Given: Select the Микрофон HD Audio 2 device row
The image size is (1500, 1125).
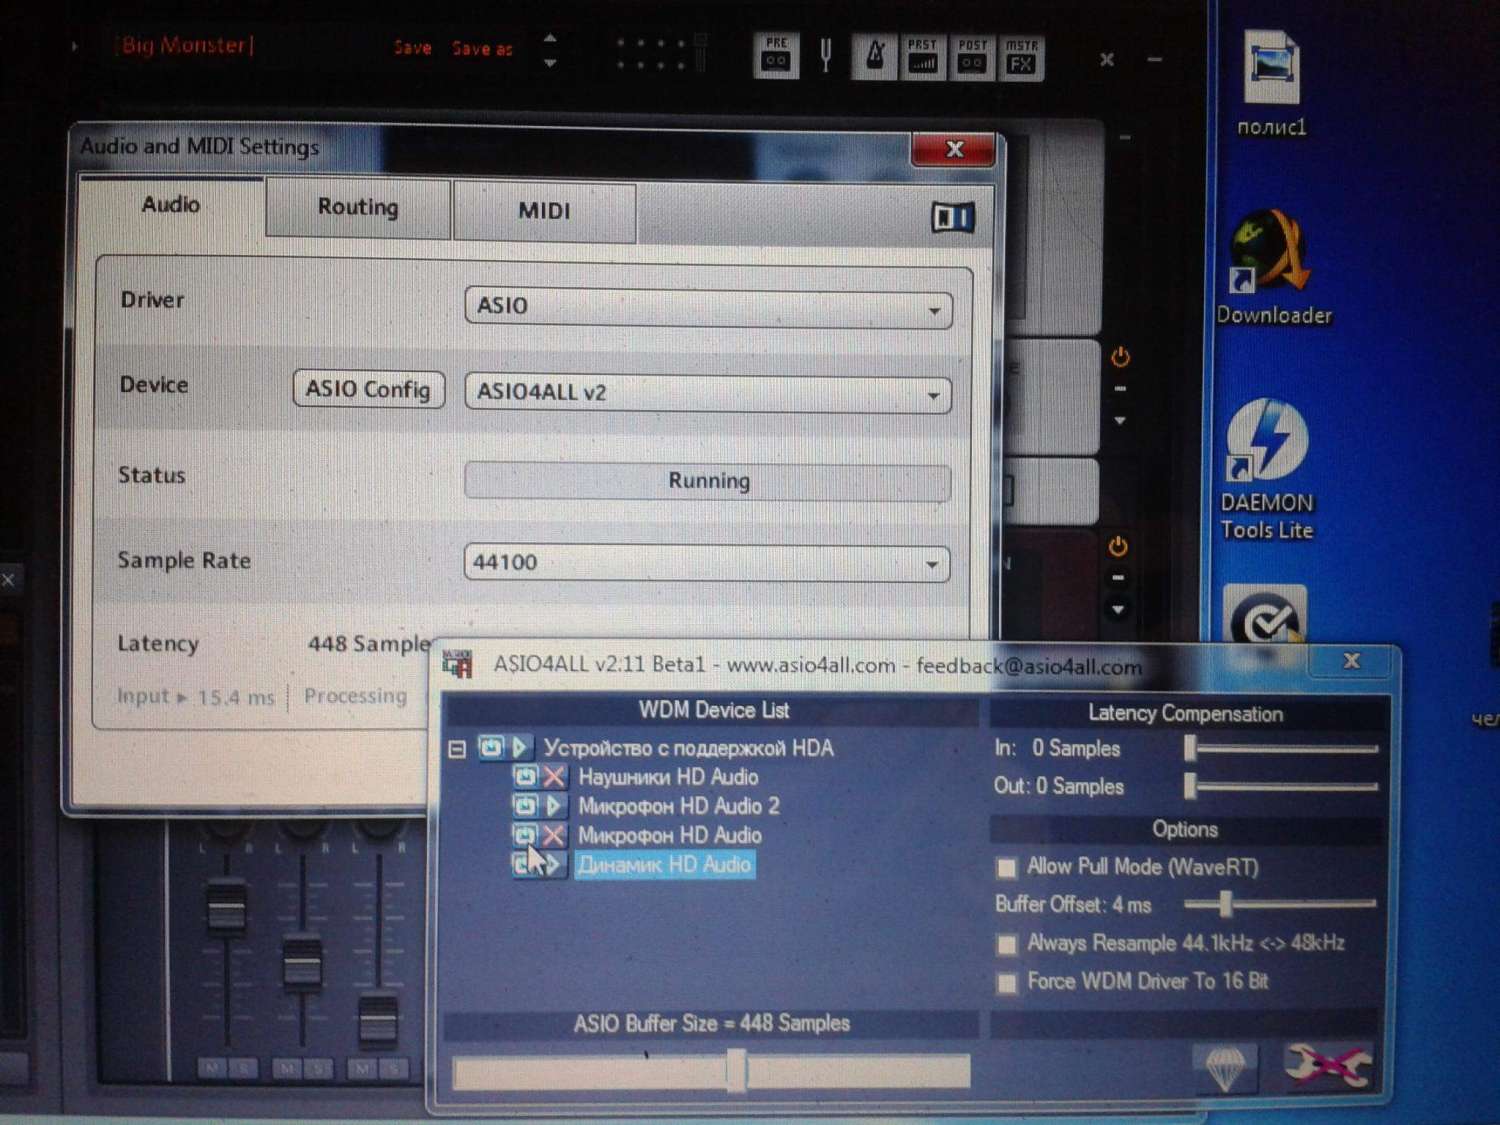Looking at the screenshot, I should point(679,806).
